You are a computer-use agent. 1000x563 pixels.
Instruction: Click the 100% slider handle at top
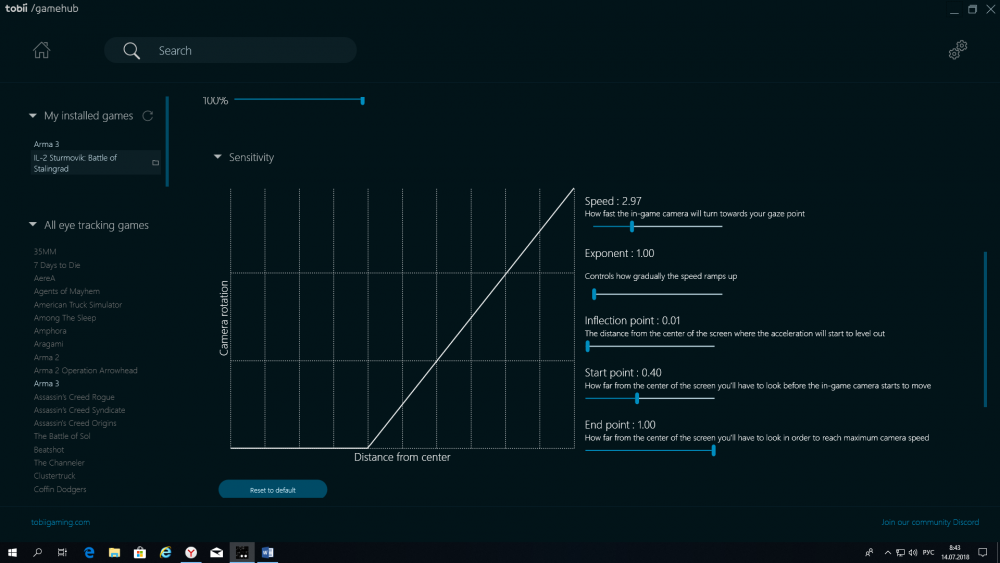point(362,101)
